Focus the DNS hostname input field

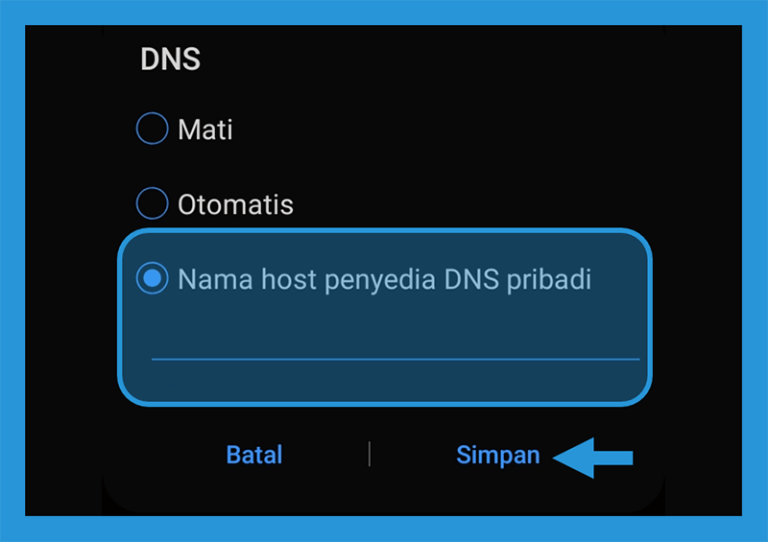[x=395, y=340]
